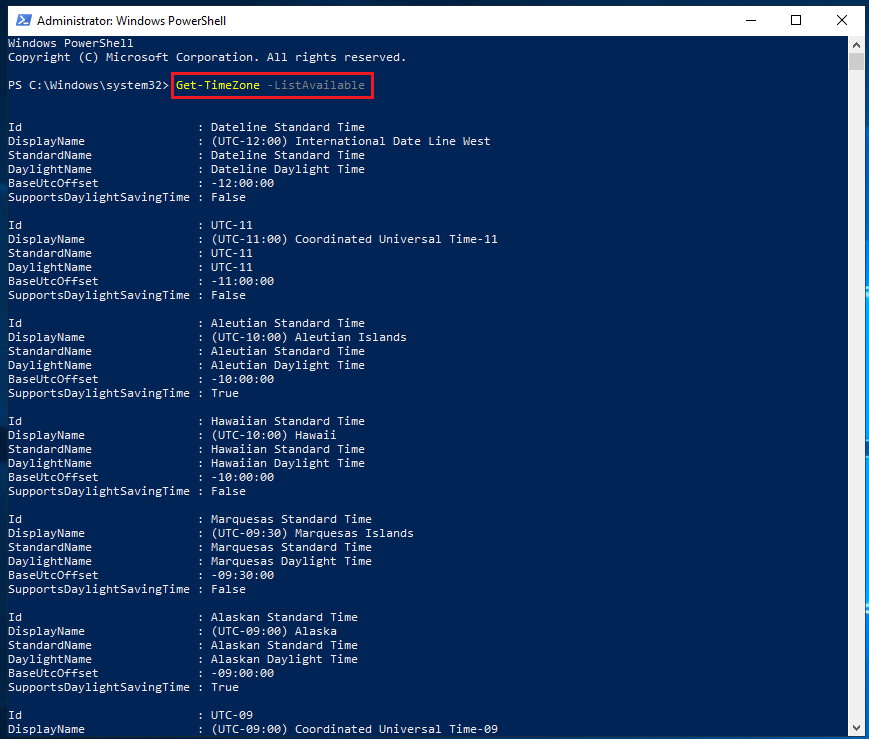
Task: Click the -ListAvailable parameter text
Action: pyautogui.click(x=314, y=85)
